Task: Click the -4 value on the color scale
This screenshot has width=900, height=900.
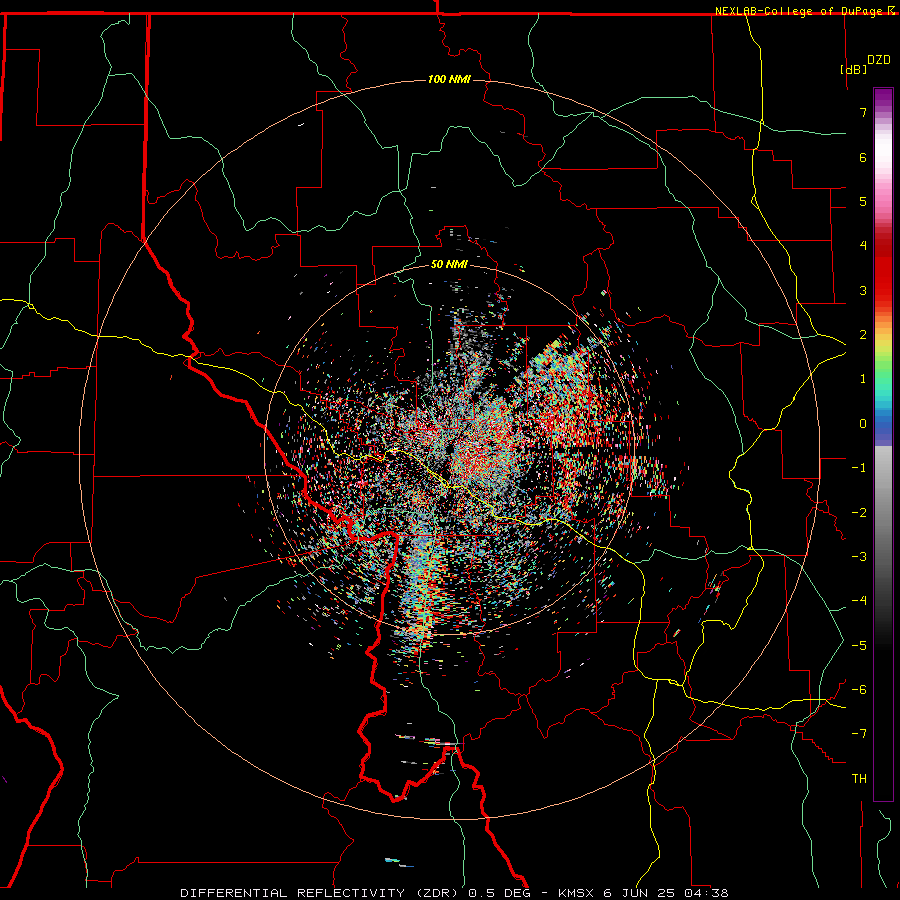Action: pyautogui.click(x=859, y=601)
